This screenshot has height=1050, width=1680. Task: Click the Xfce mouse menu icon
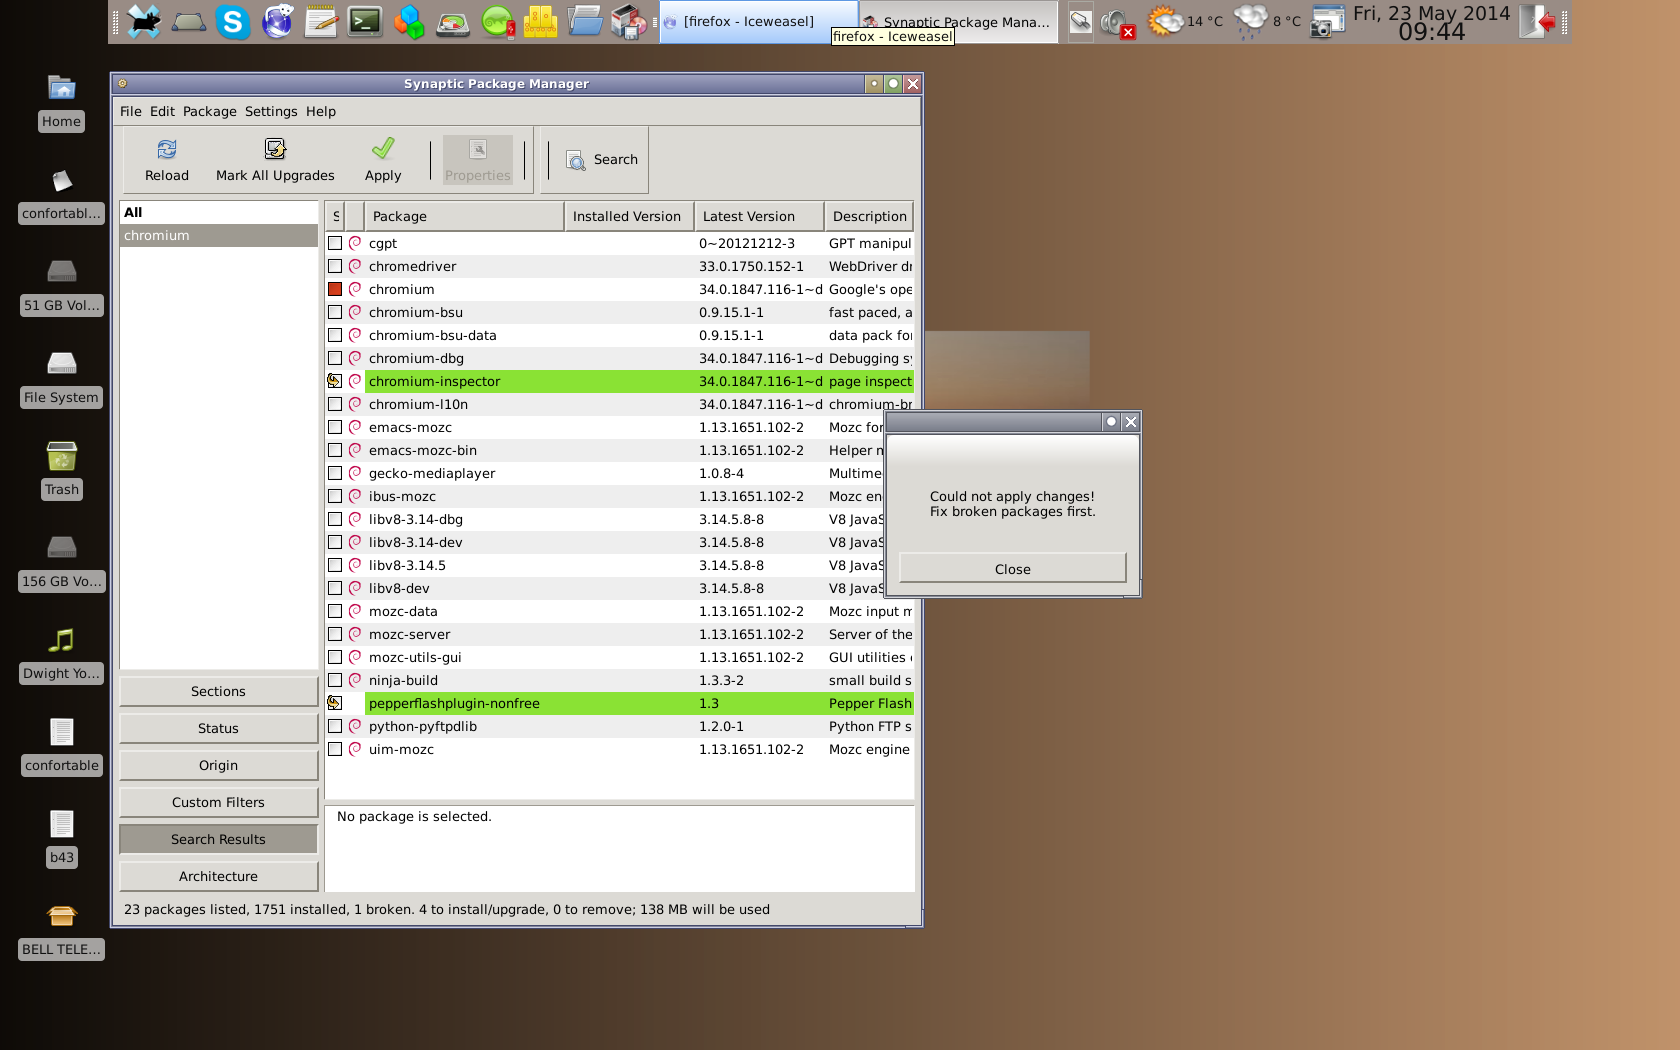(144, 21)
